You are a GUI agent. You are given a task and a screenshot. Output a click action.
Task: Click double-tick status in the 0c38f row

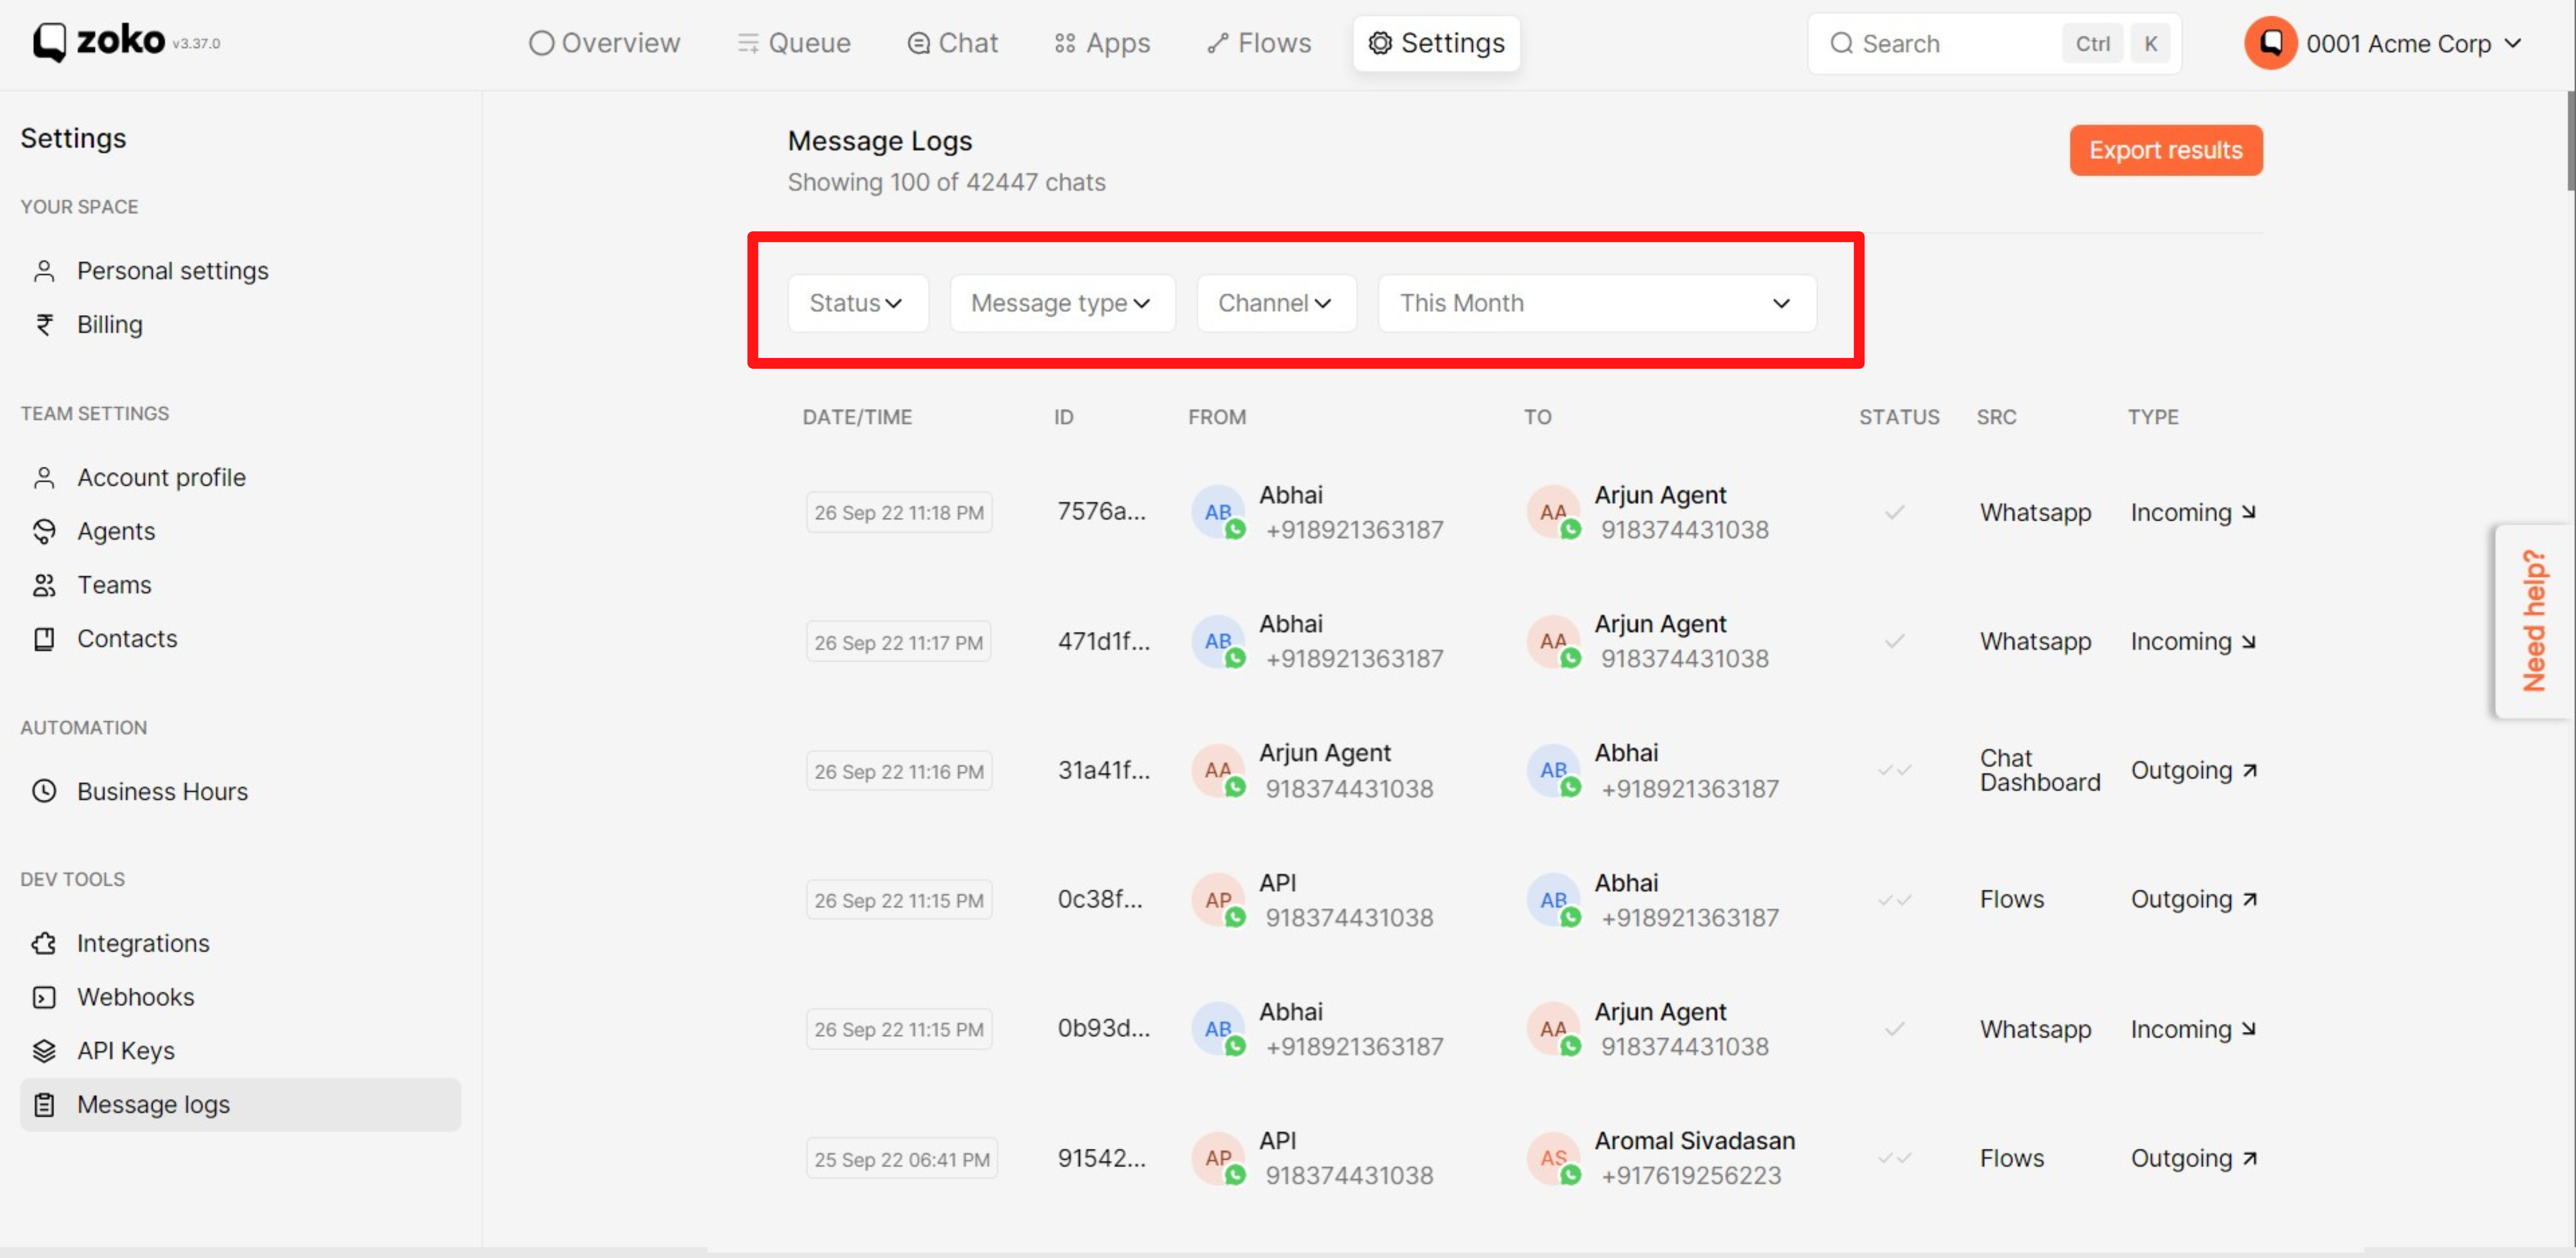[x=1894, y=900]
